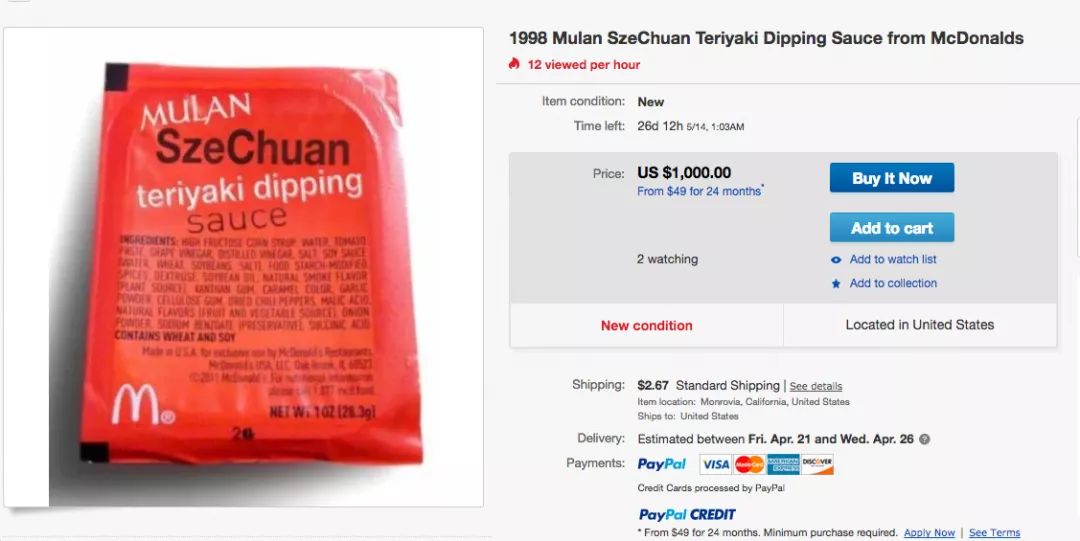Click the Visa card icon
This screenshot has width=1080, height=541.
(715, 465)
